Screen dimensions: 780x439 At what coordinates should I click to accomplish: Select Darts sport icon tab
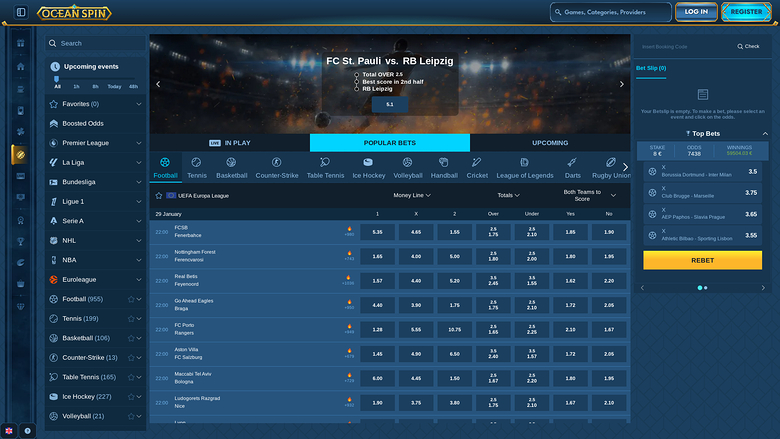573,168
